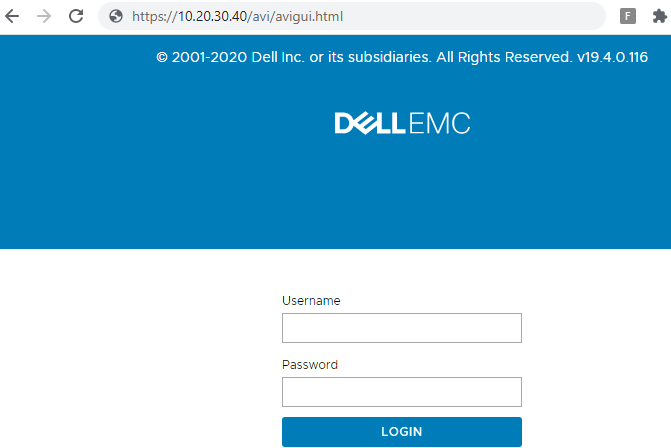Click the Password field label
The height and width of the screenshot is (448, 671).
point(310,365)
